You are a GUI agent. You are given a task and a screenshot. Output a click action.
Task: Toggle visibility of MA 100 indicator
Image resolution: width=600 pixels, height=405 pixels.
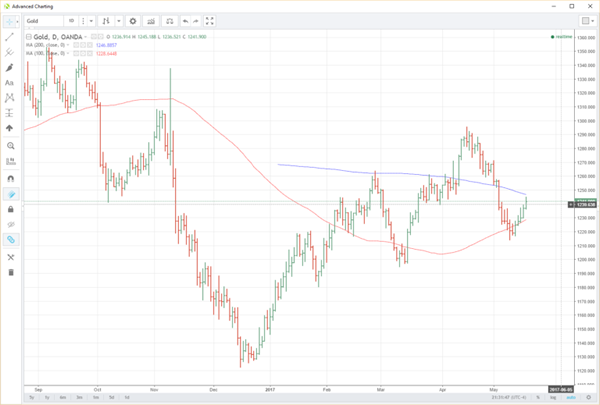[x=76, y=54]
